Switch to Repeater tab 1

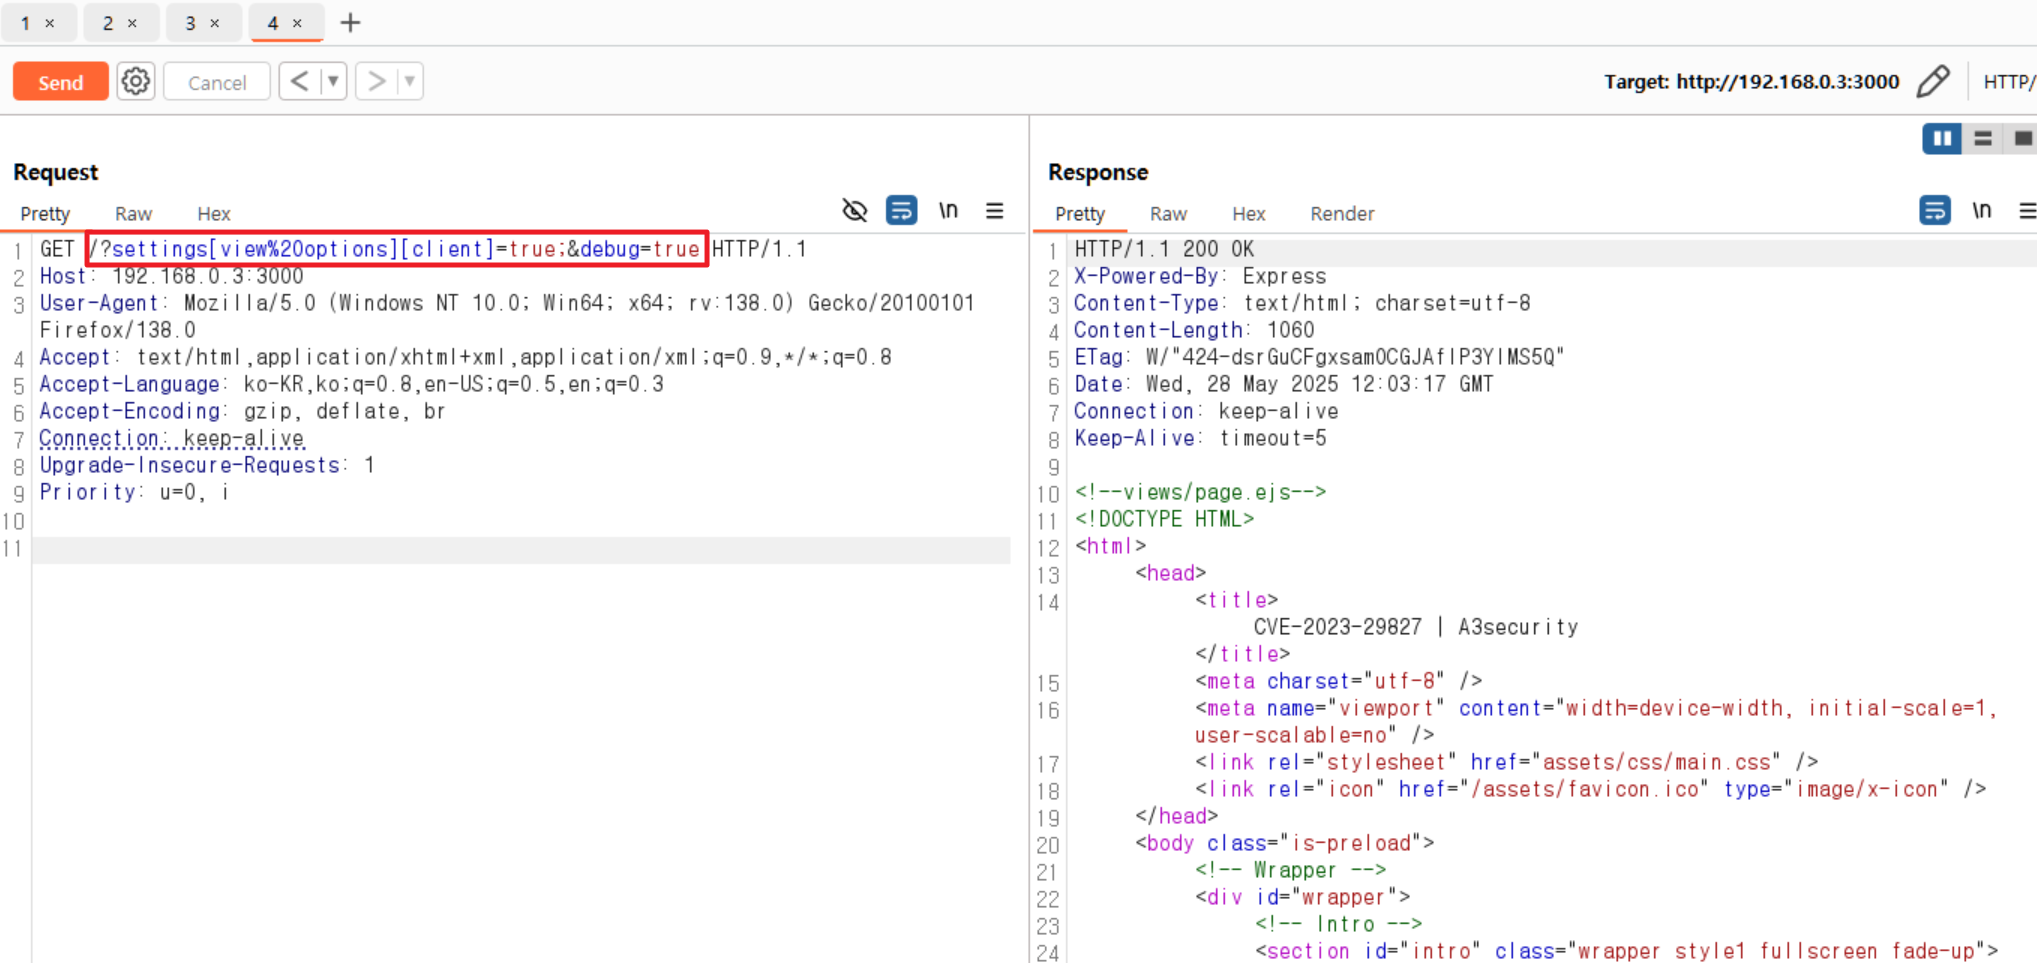[x=25, y=23]
